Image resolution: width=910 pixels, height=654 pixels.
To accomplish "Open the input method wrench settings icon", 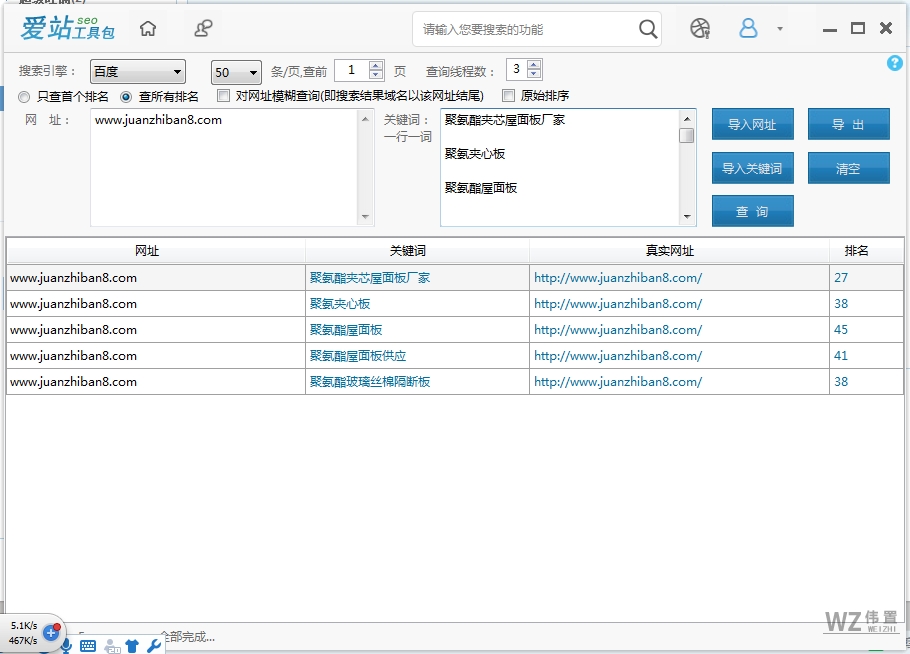I will tap(153, 646).
